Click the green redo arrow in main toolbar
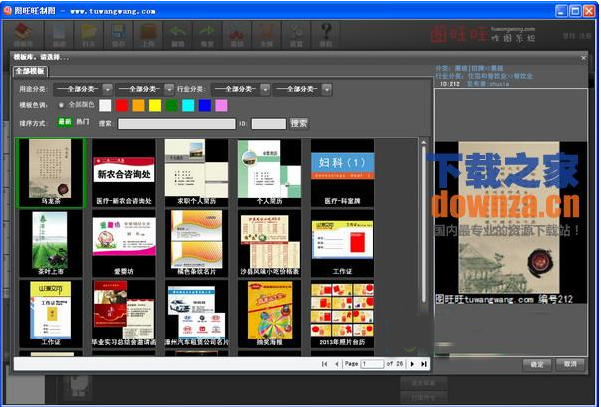This screenshot has height=407, width=601. (207, 34)
